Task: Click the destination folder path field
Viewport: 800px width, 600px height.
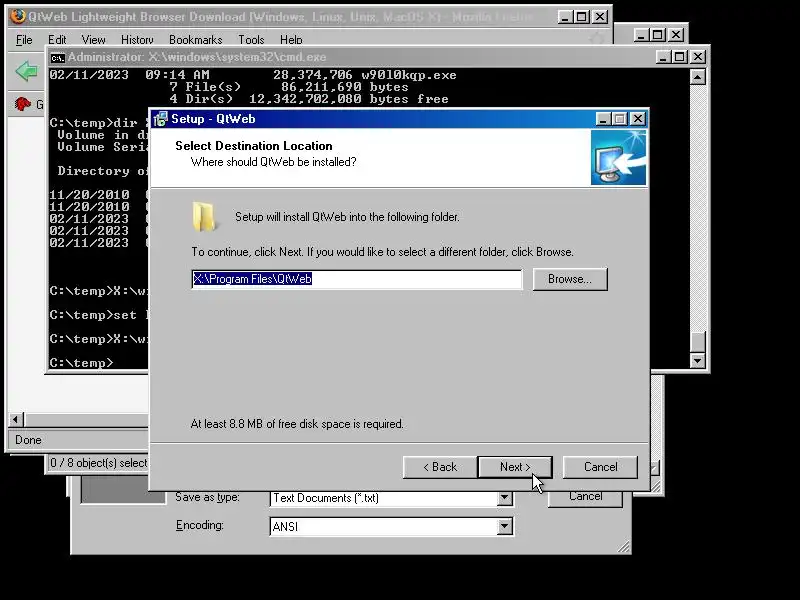Action: coord(357,279)
